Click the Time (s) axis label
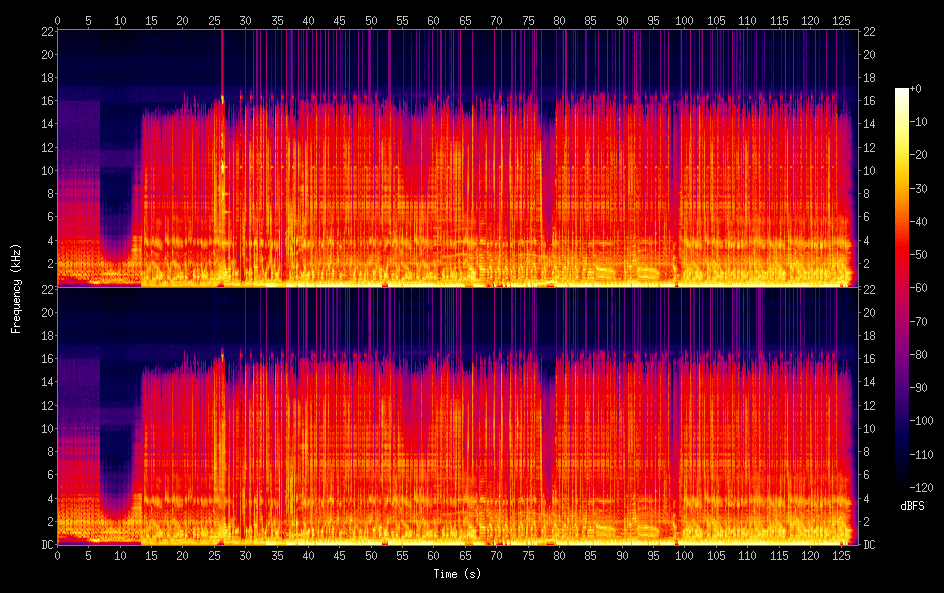The height and width of the screenshot is (593, 944). tap(457, 574)
